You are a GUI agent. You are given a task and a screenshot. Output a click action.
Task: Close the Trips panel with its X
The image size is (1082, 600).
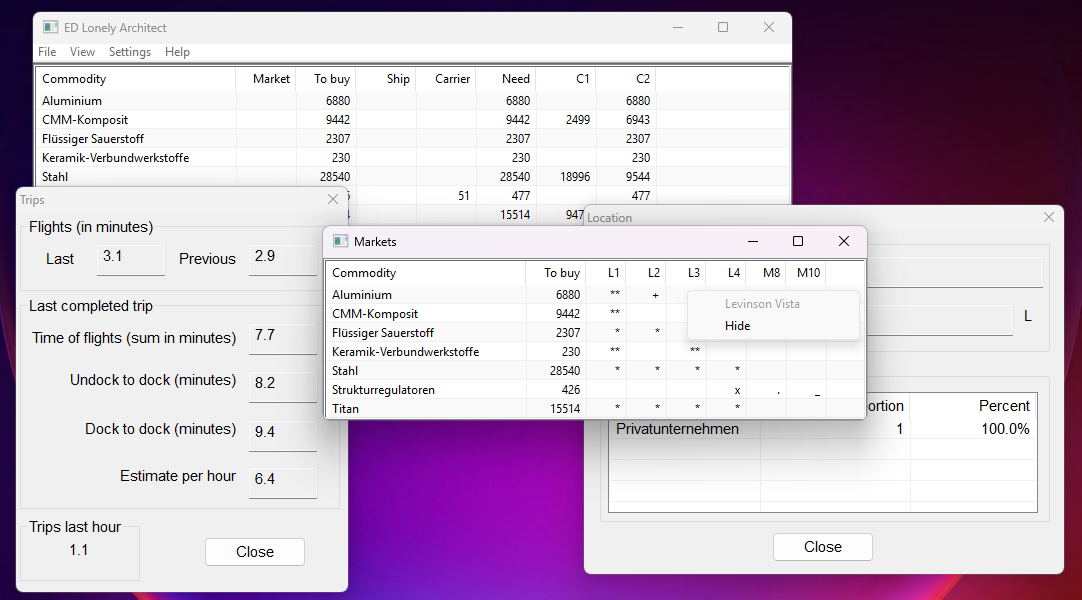coord(333,199)
